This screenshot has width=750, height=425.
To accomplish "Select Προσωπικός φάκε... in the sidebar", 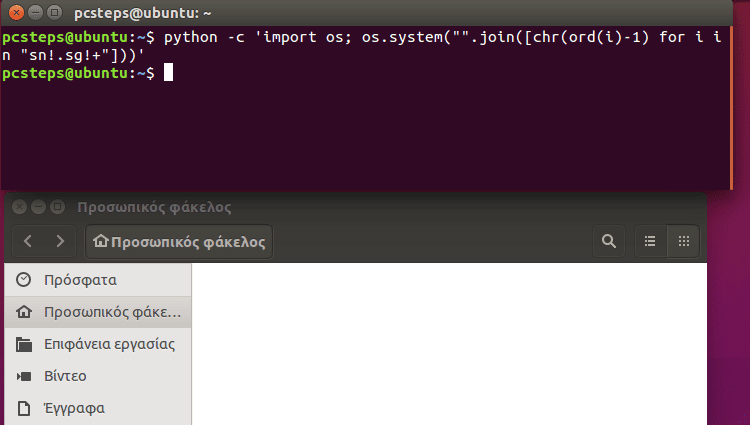I will pos(98,312).
